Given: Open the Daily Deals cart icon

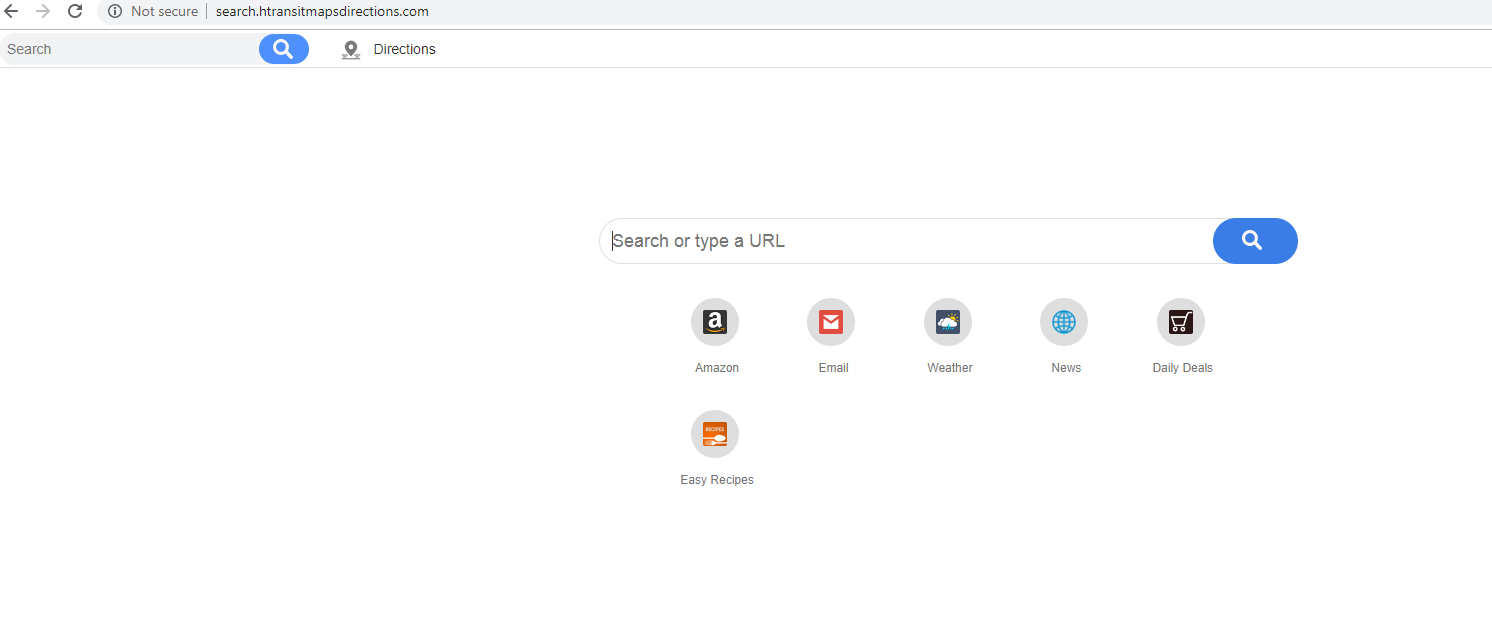Looking at the screenshot, I should [1181, 322].
